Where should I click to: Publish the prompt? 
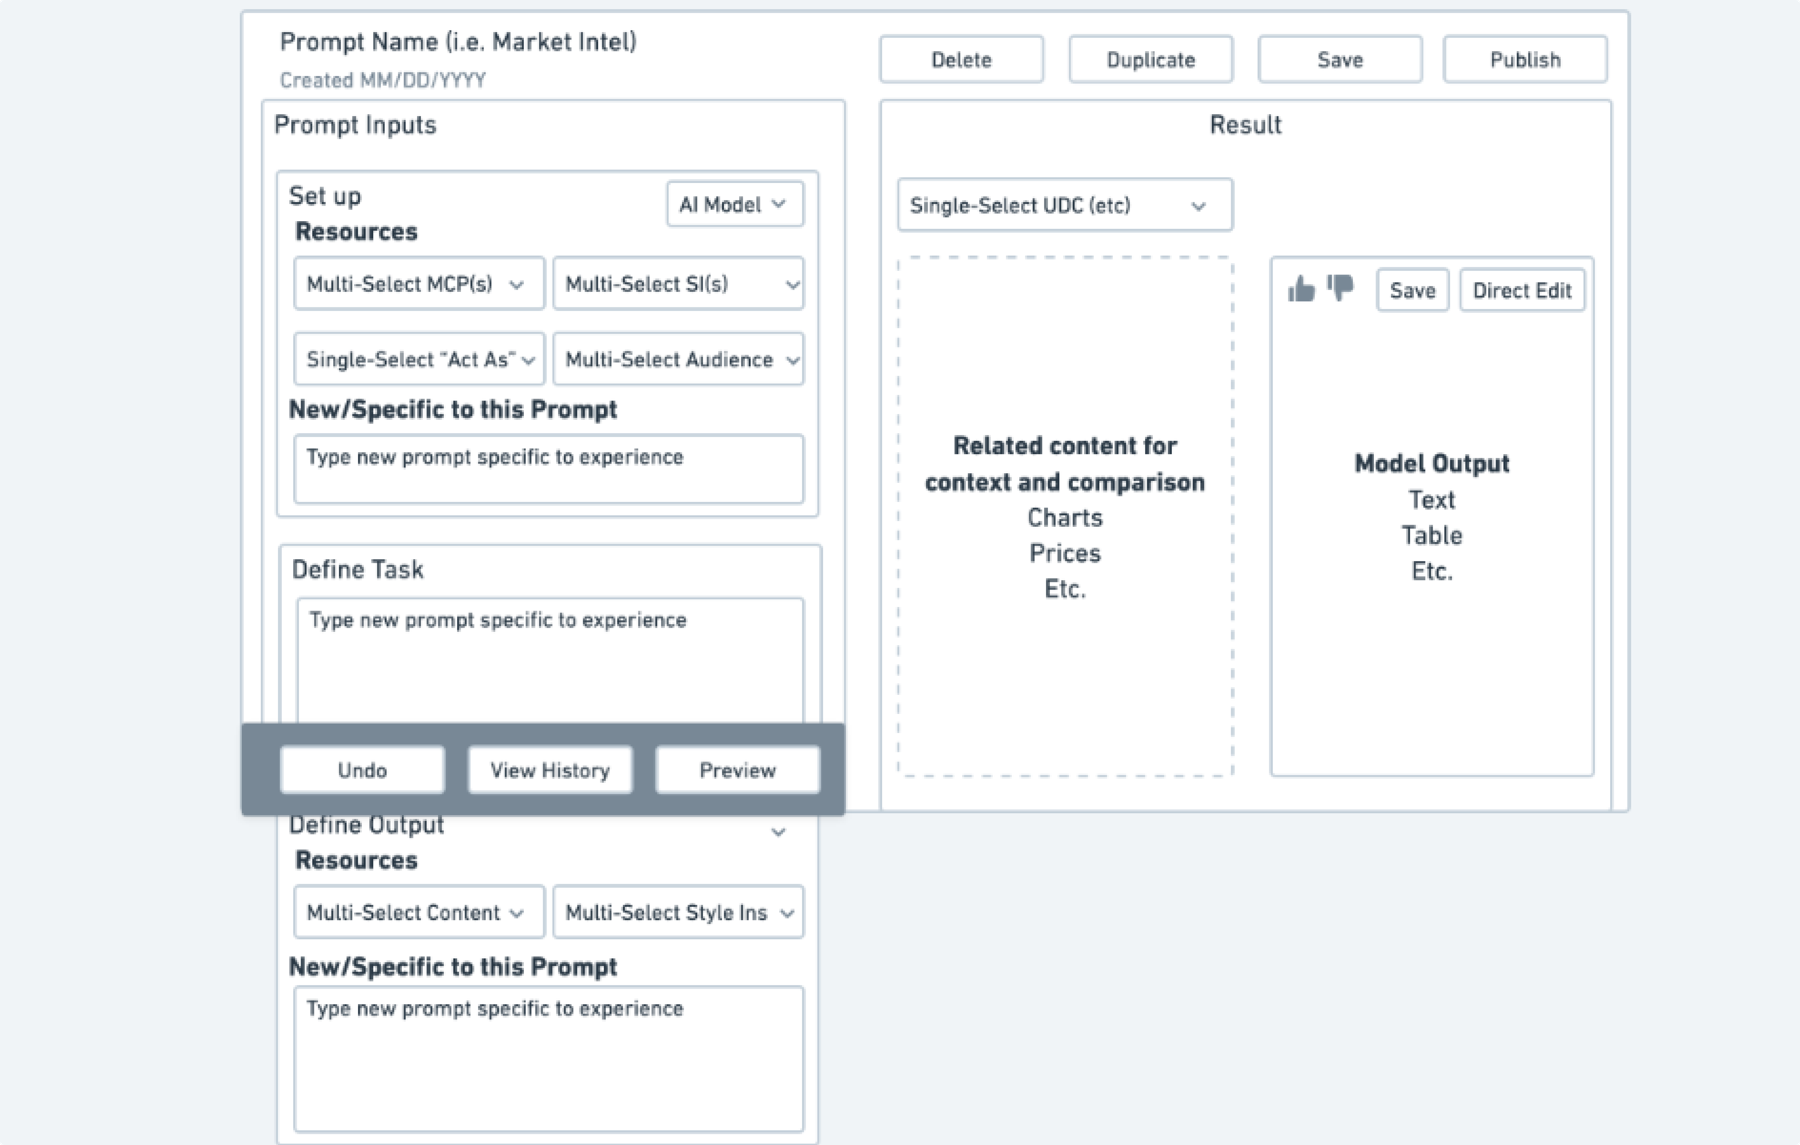click(1525, 59)
